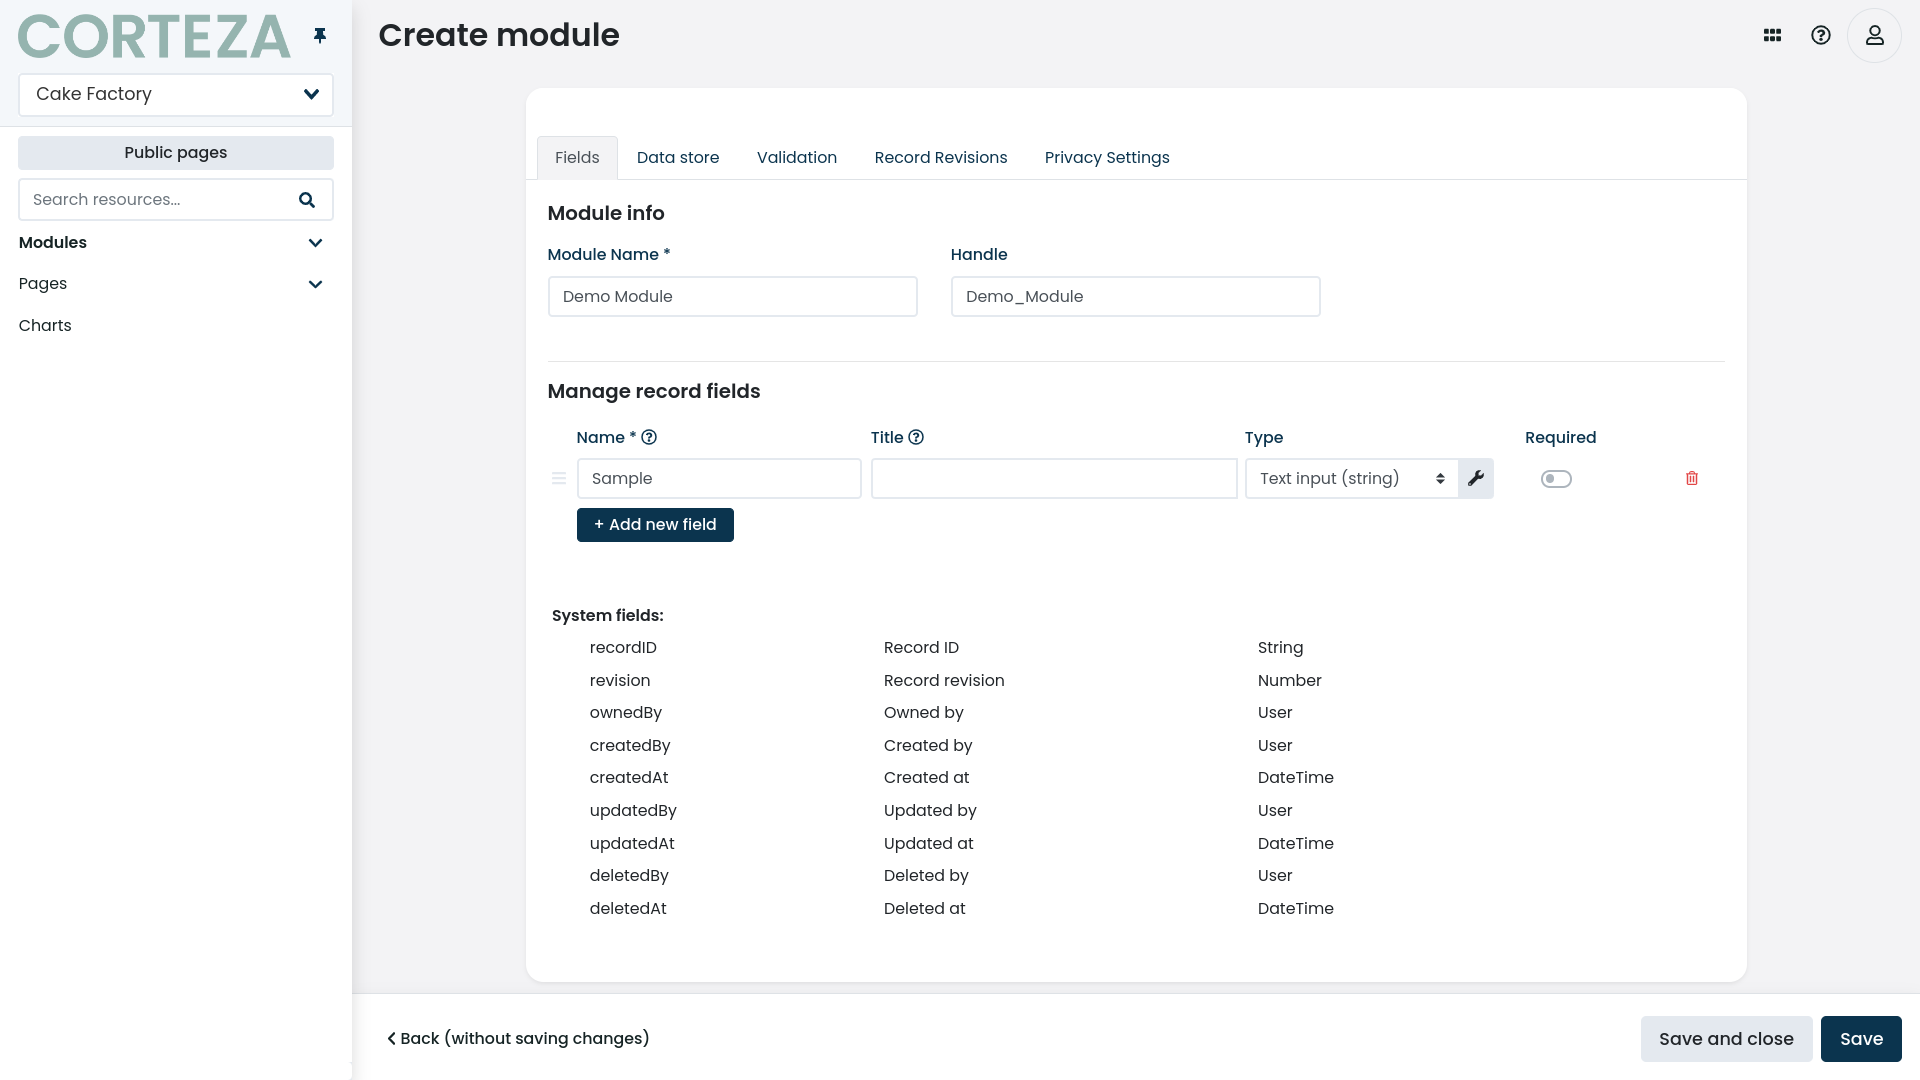
Task: Click the Owned by title text
Action: coord(924,713)
